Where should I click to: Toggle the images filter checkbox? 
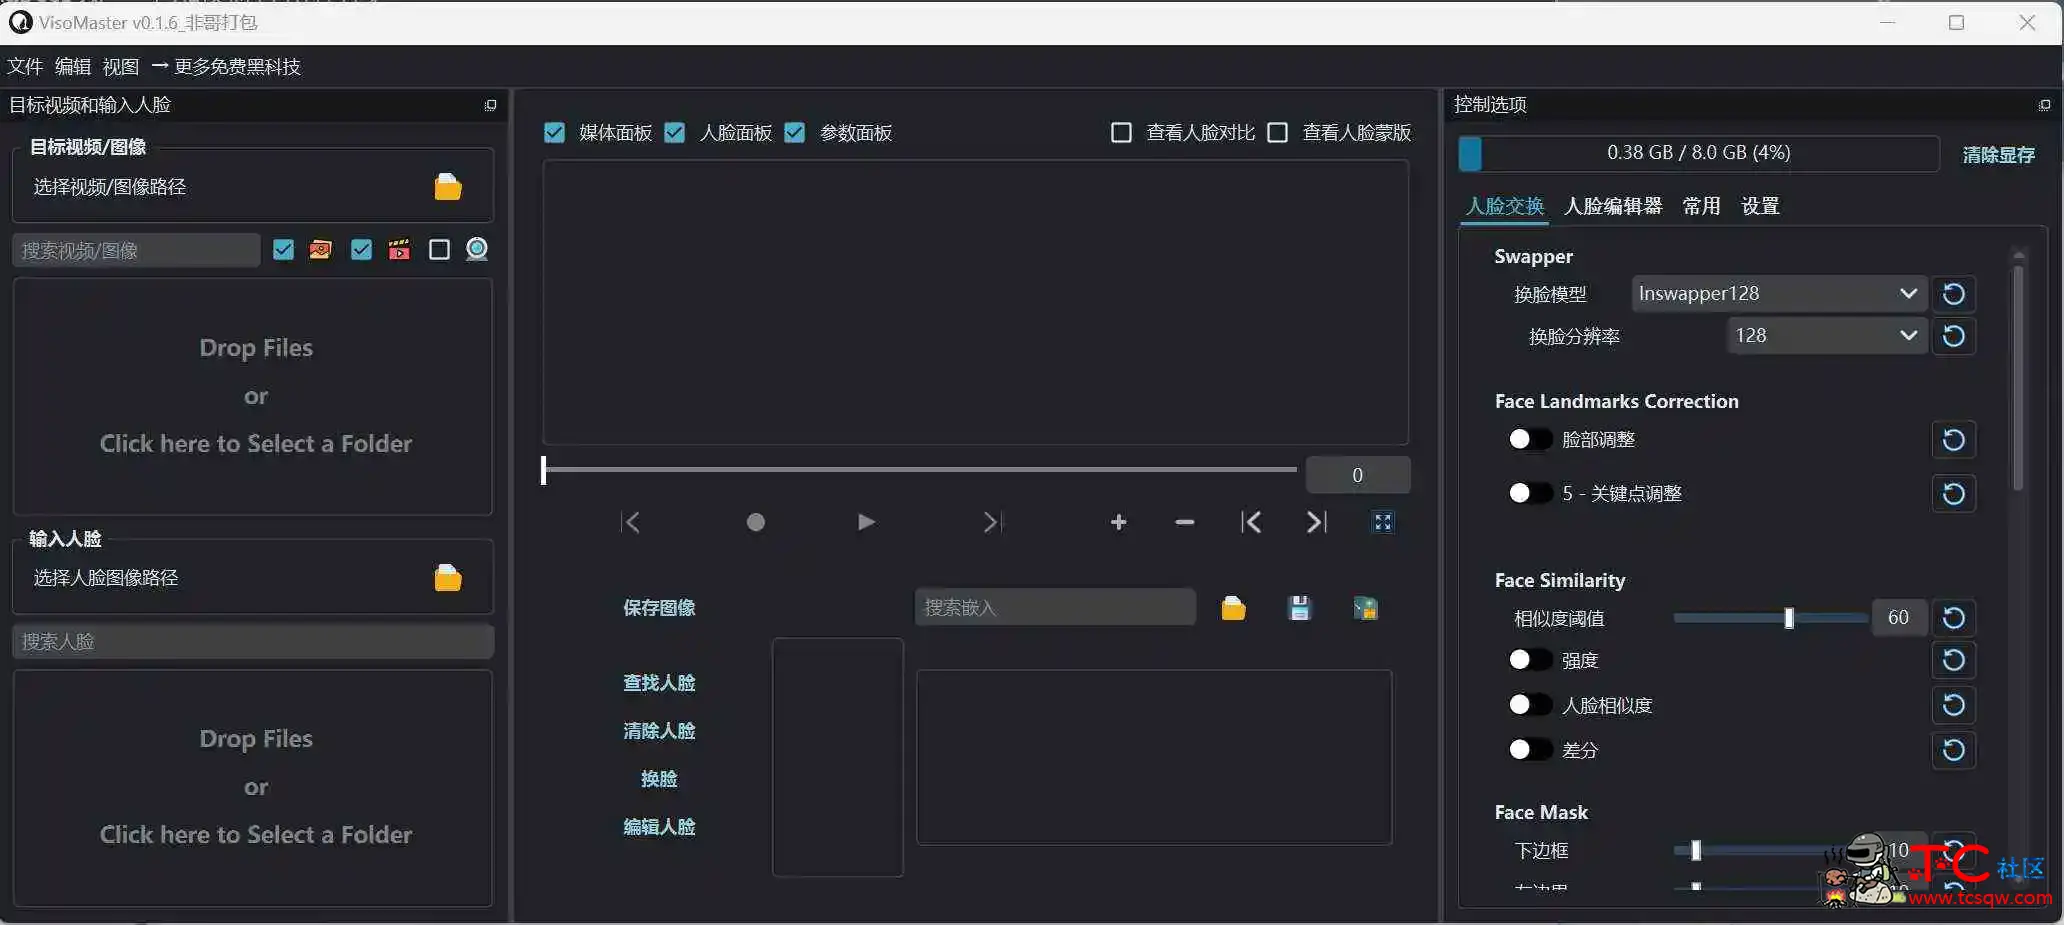(x=283, y=250)
